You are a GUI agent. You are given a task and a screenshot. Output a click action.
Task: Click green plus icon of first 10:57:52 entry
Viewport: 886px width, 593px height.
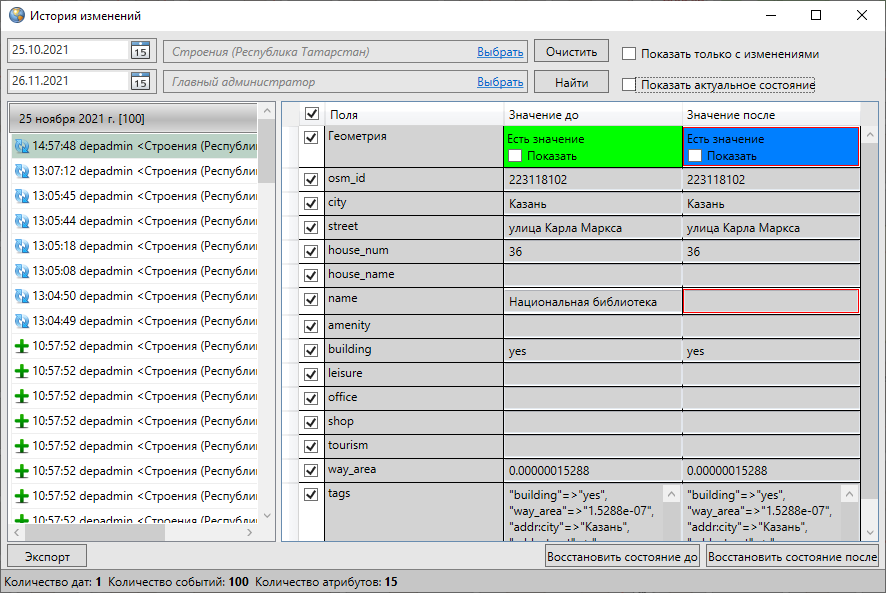pos(21,346)
